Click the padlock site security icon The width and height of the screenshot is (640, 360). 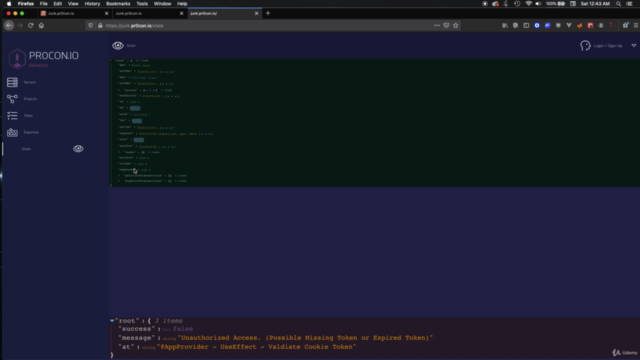(x=100, y=25)
